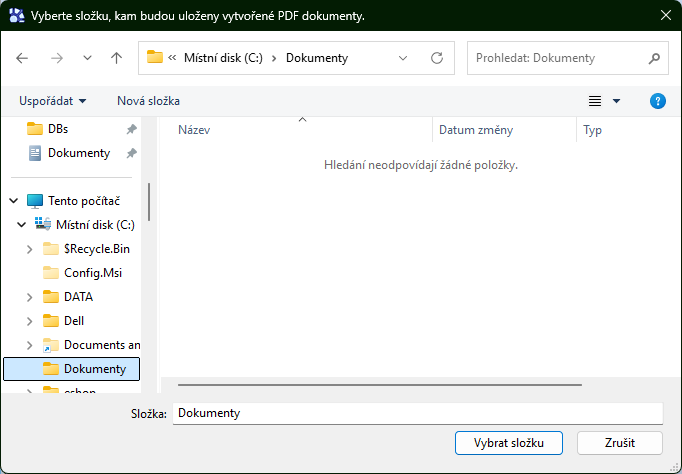Click the search magnifier icon

(x=653, y=58)
